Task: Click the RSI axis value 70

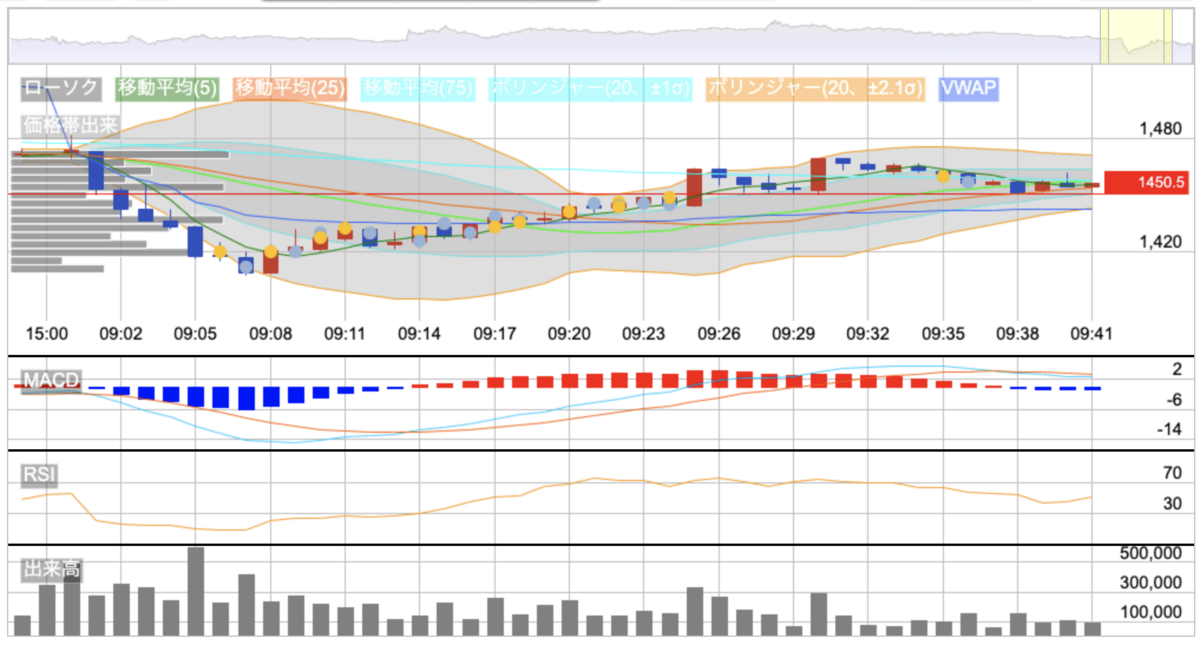Action: [x=1173, y=475]
